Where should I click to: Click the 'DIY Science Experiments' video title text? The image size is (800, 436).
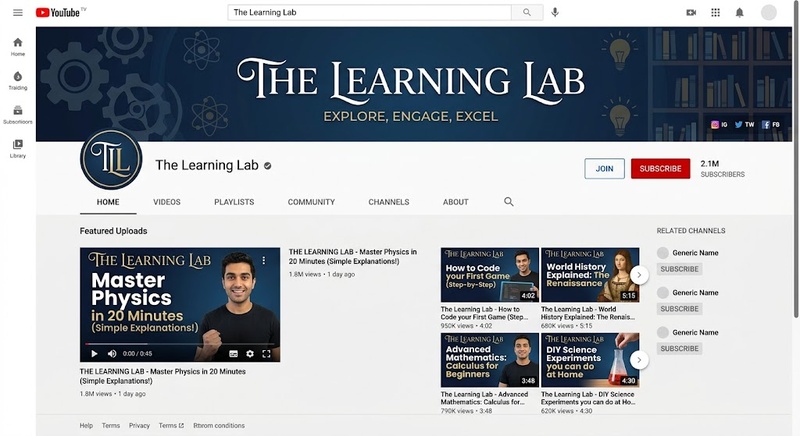(x=588, y=398)
